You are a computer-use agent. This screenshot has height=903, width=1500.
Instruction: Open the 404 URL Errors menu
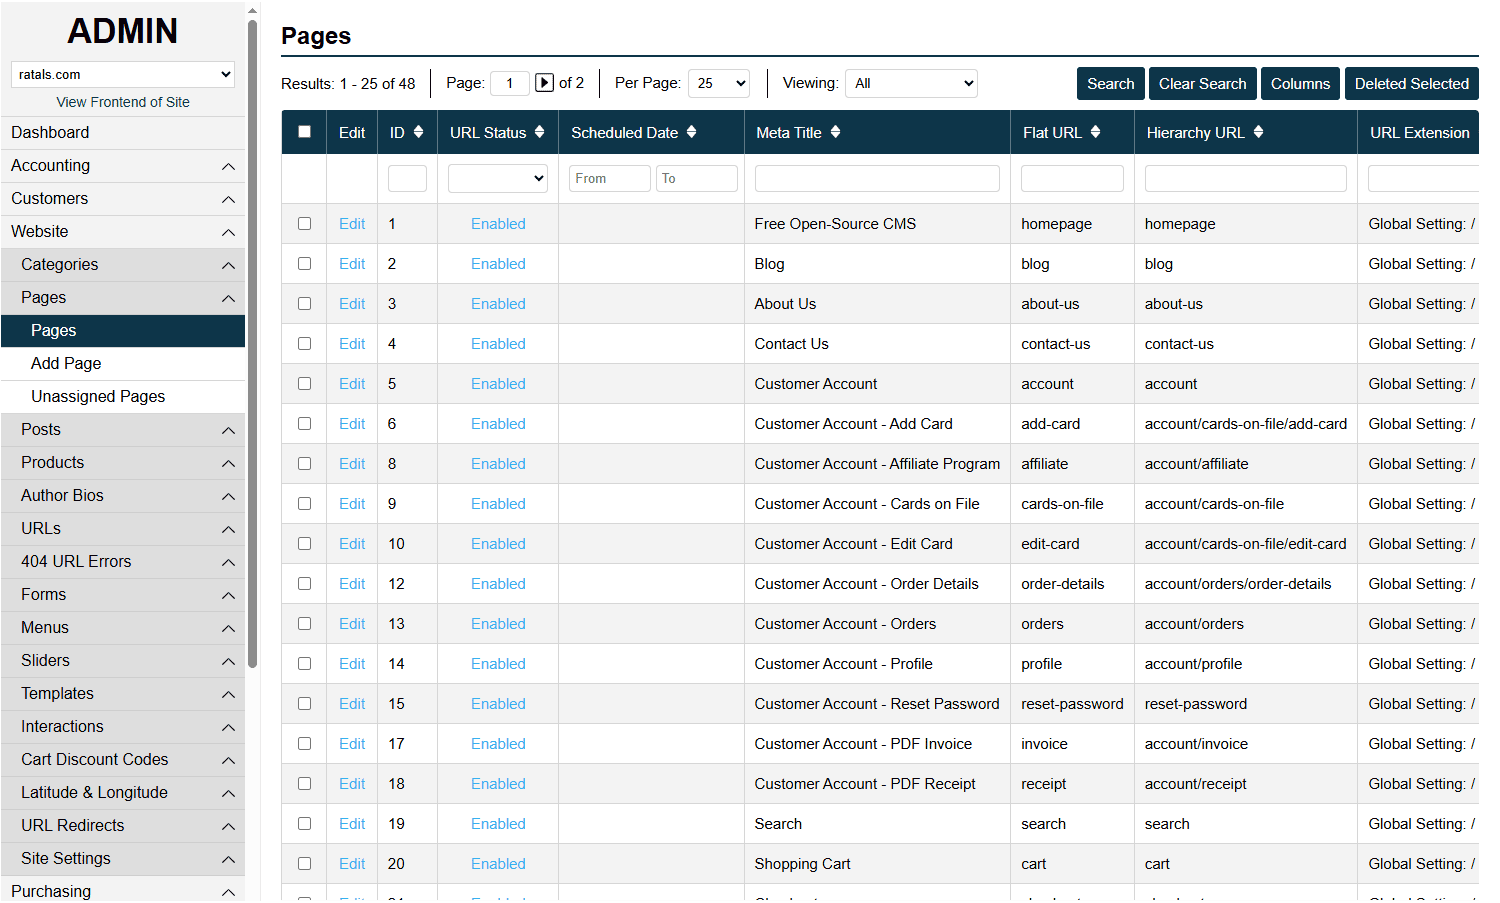click(123, 561)
